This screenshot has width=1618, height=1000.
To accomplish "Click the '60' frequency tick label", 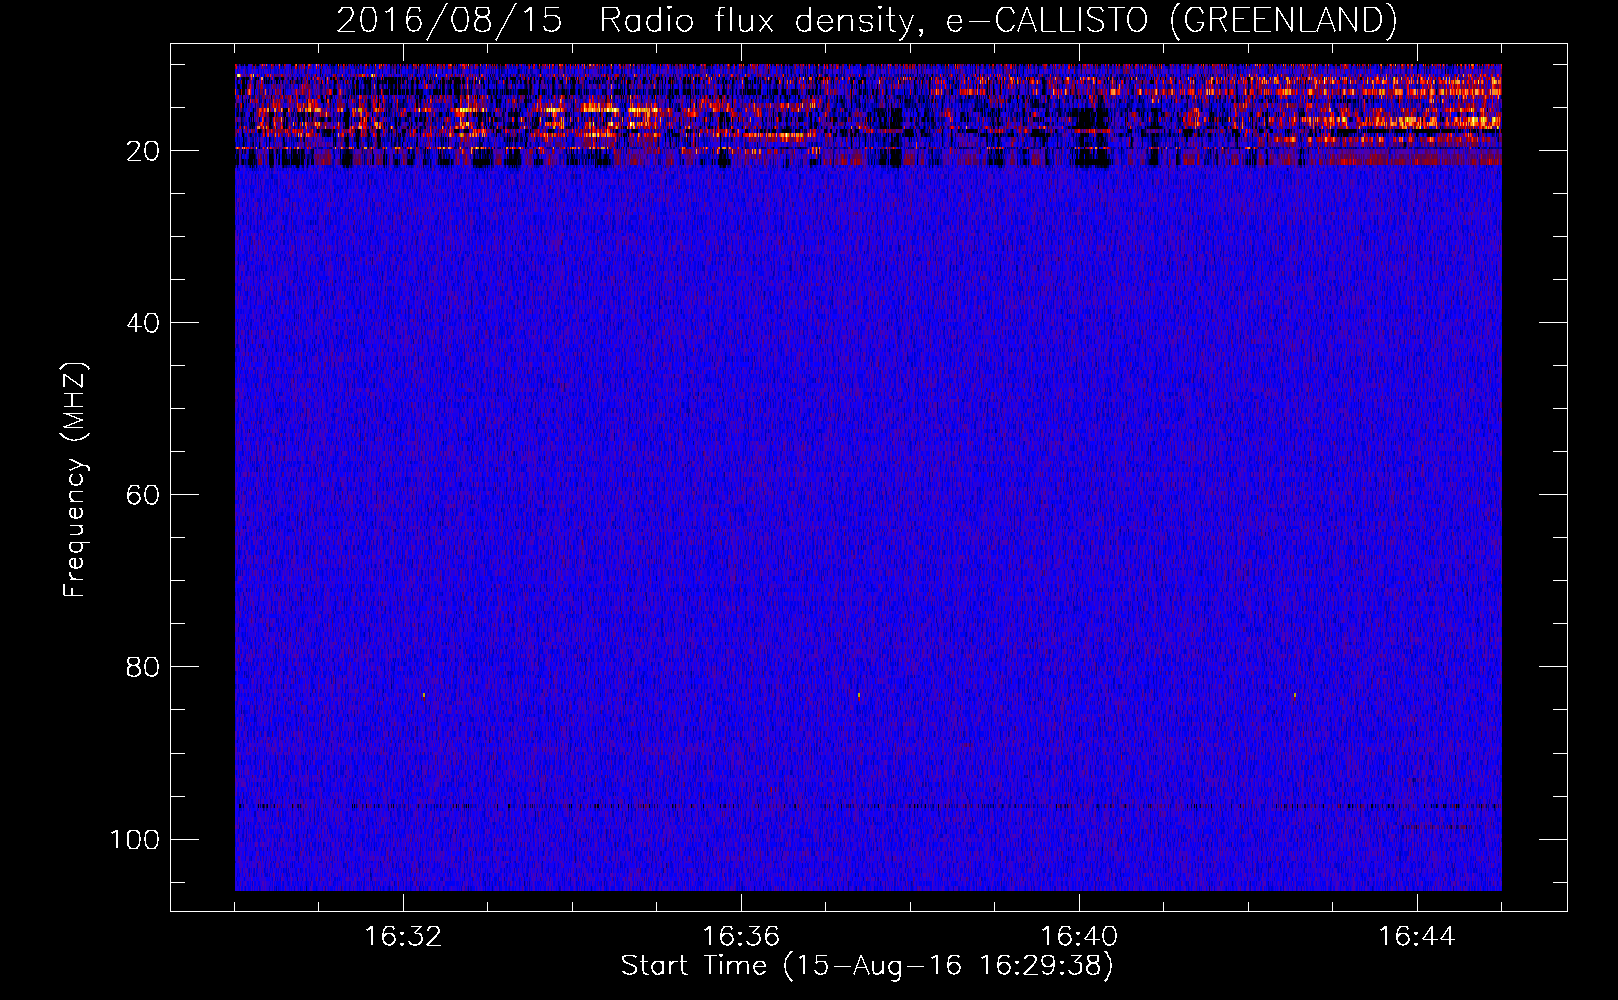I will coord(143,495).
